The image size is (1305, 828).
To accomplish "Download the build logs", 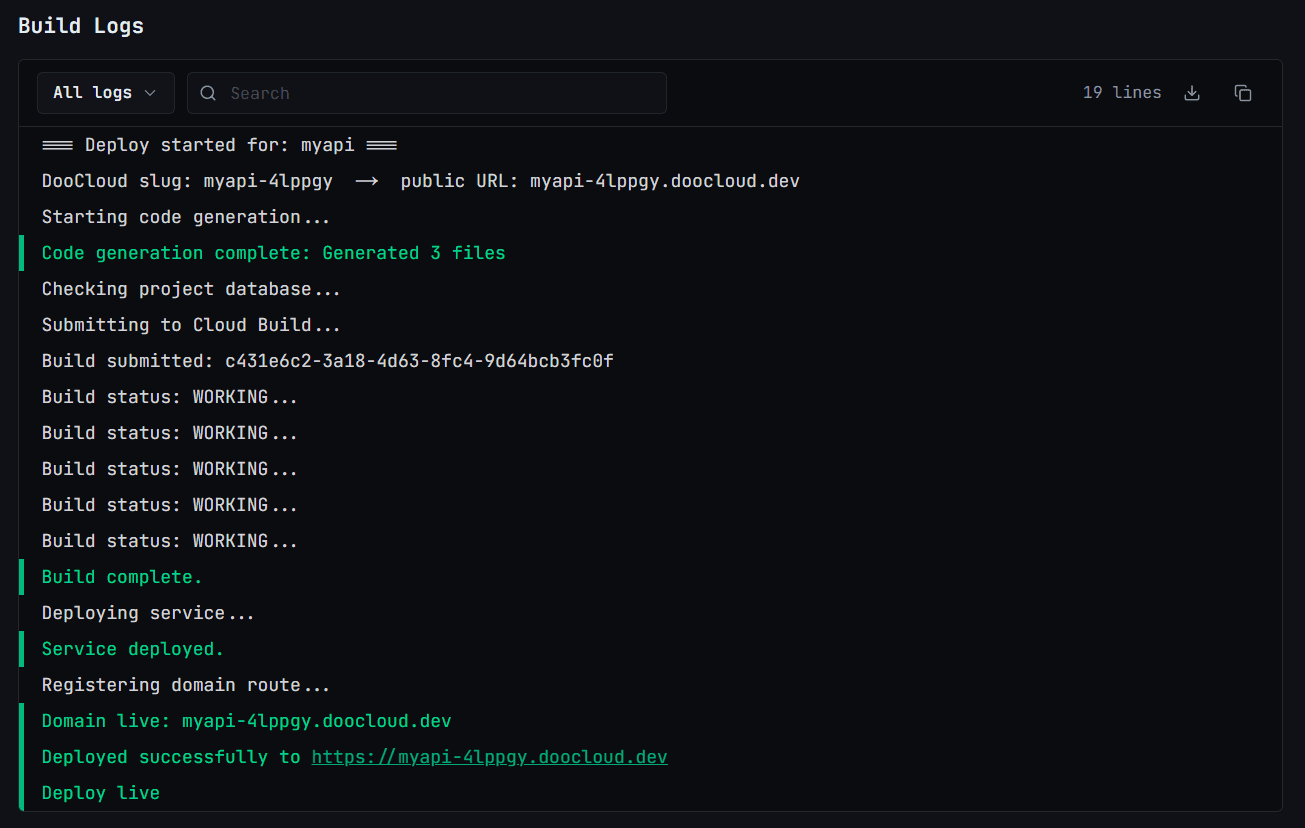I will [1191, 93].
